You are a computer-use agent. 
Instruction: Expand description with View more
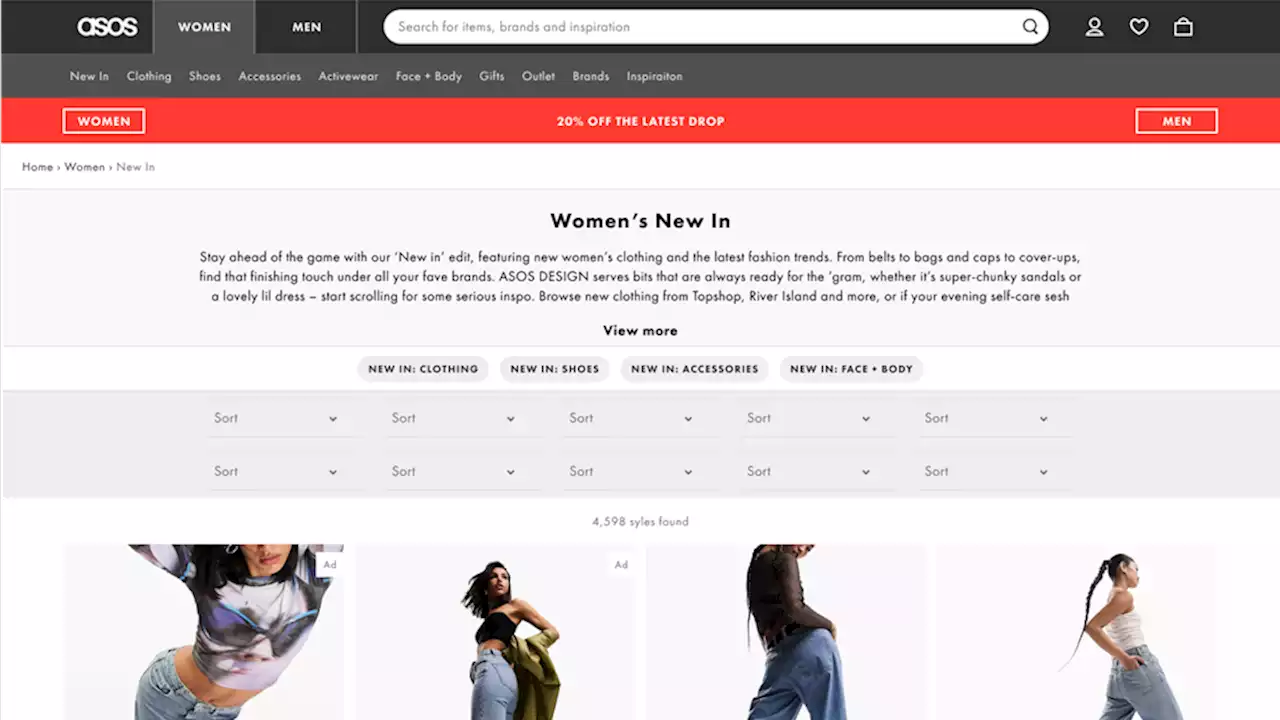coord(640,331)
